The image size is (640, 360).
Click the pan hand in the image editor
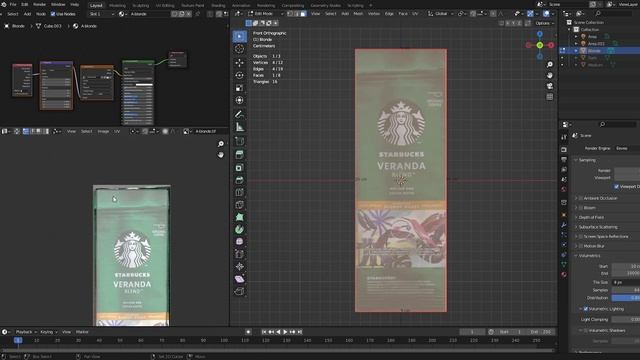click(221, 155)
